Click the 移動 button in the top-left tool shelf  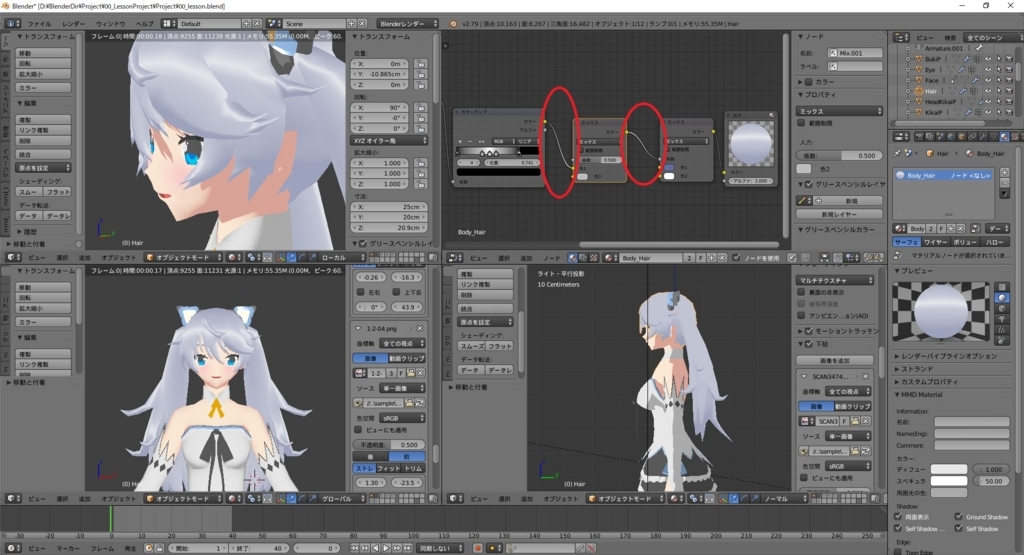click(43, 53)
